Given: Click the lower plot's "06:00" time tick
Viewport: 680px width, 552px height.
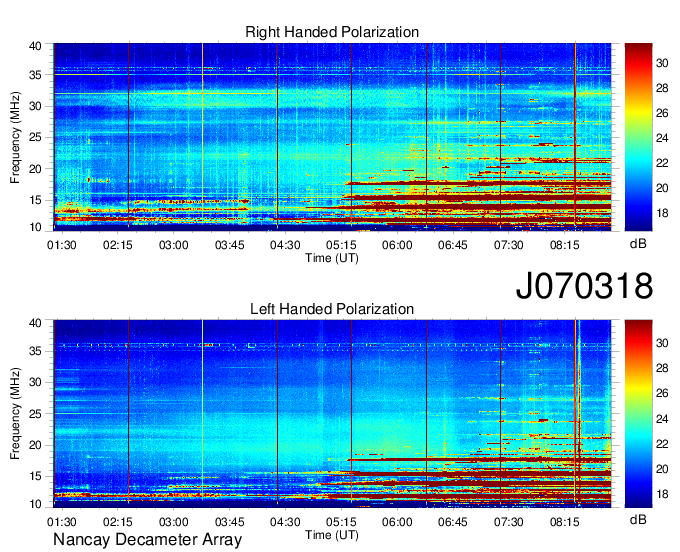Looking at the screenshot, I should tap(397, 522).
